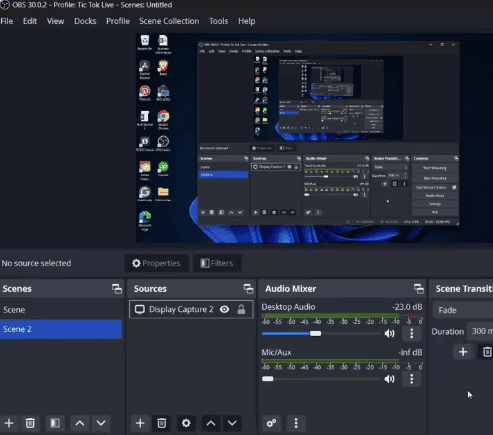Open Desktop Audio three-dot options menu
493x435 pixels.
412,333
